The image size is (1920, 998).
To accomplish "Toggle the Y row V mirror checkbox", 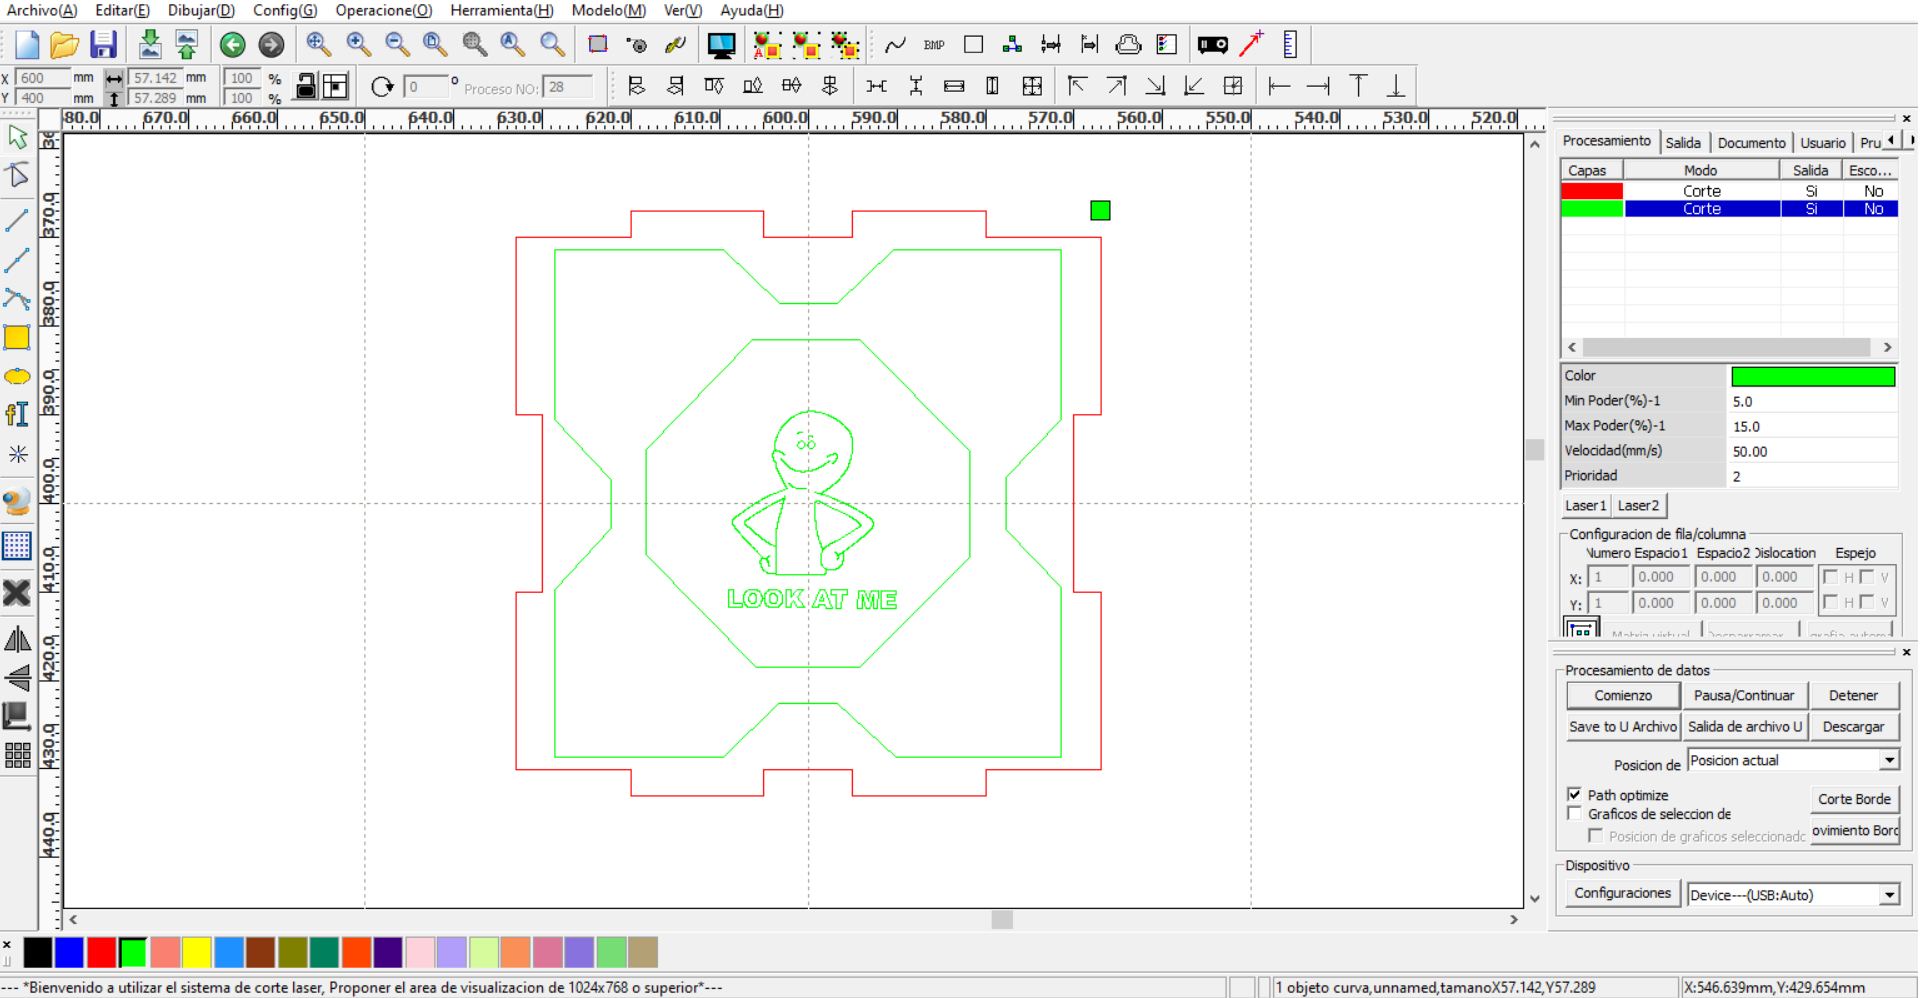I will click(1867, 602).
